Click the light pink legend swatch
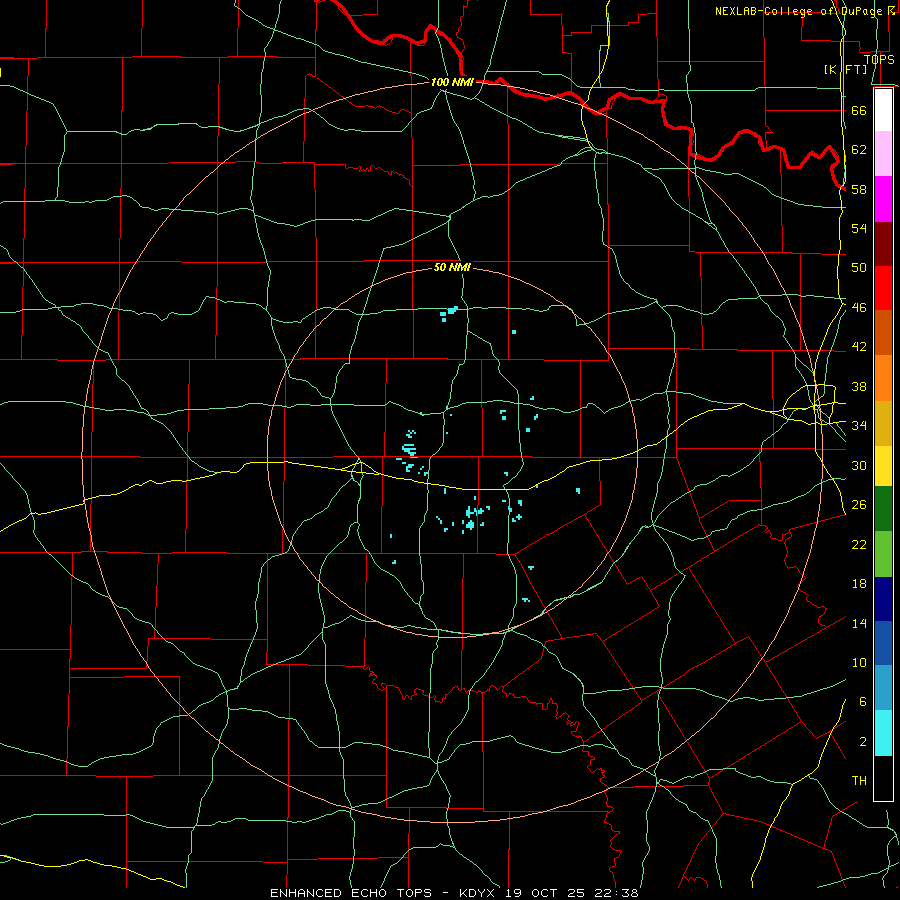Viewport: 900px width, 900px height. (x=883, y=153)
